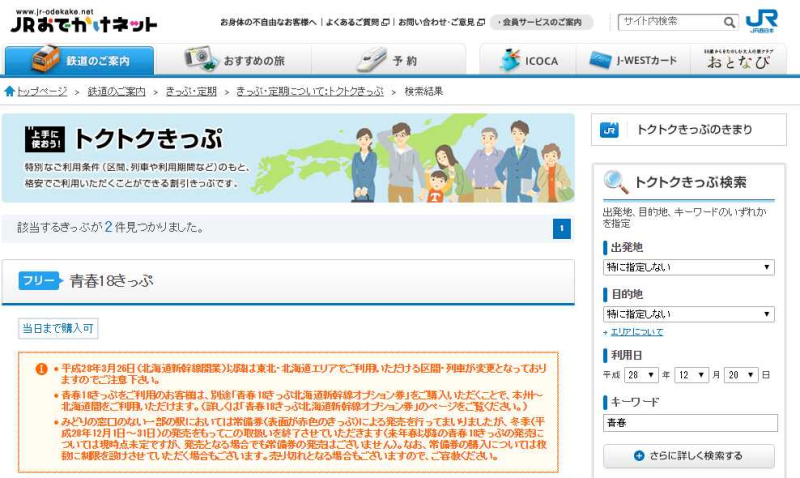Viewport: 800px width, 478px height.
Task: Open the 出発地 dropdown
Action: click(689, 267)
